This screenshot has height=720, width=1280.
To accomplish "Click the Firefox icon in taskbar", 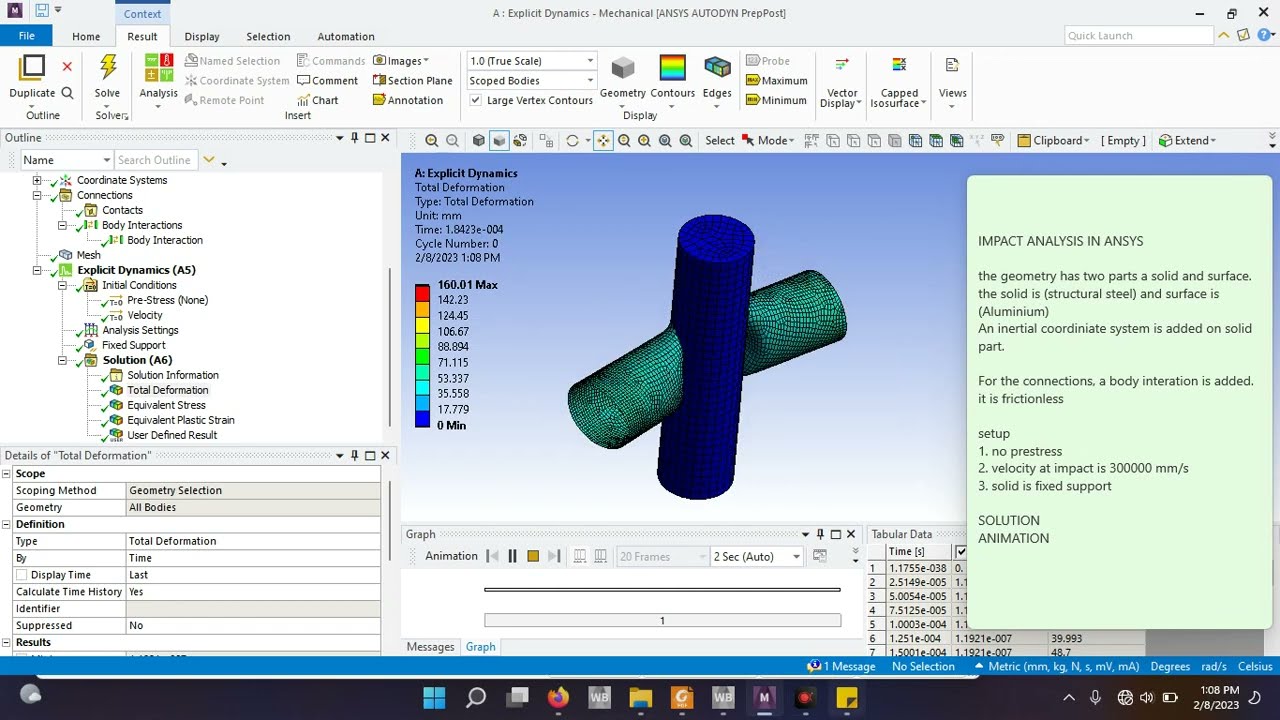I will [x=558, y=697].
